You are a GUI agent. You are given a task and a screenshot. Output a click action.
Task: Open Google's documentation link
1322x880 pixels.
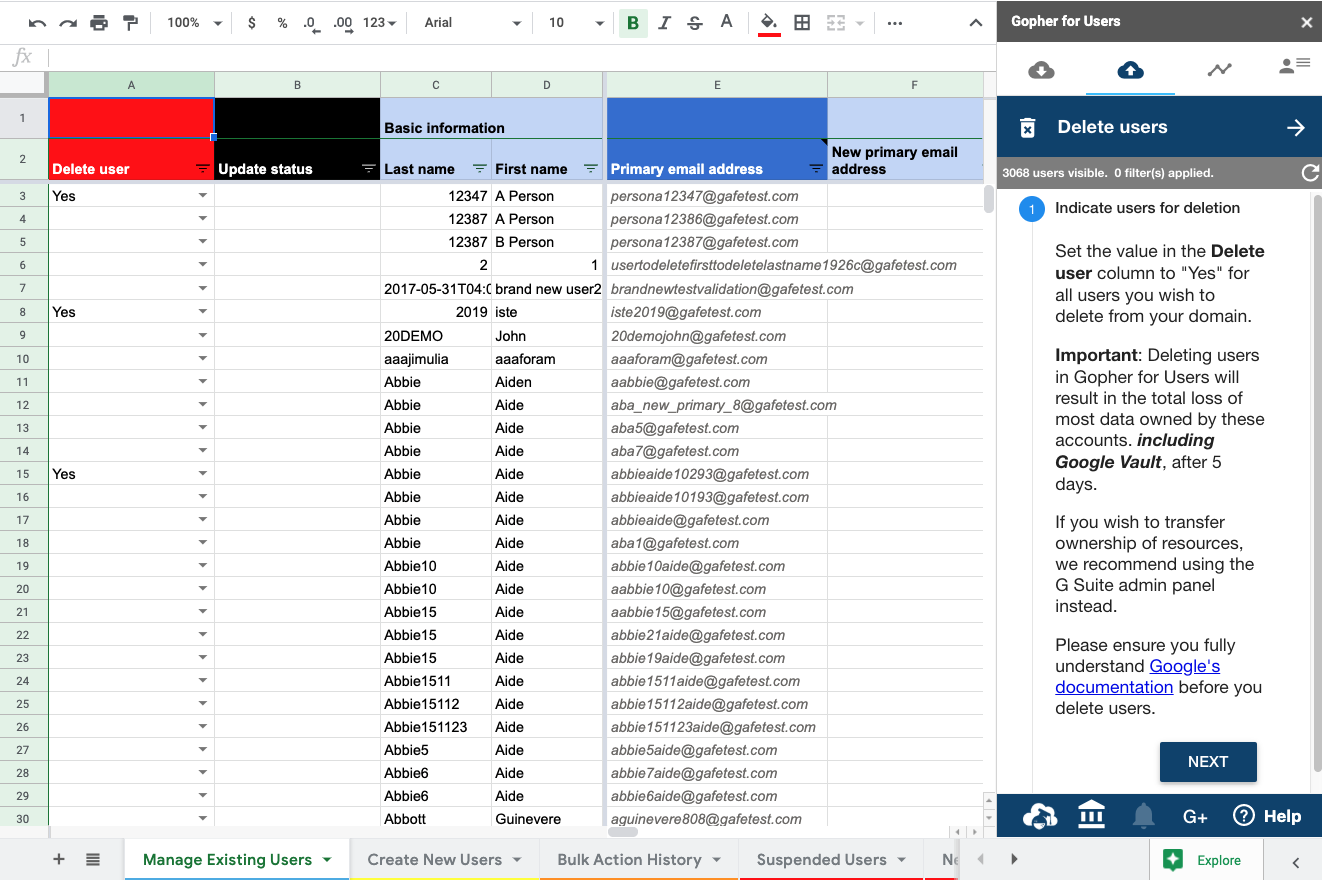pos(1137,677)
